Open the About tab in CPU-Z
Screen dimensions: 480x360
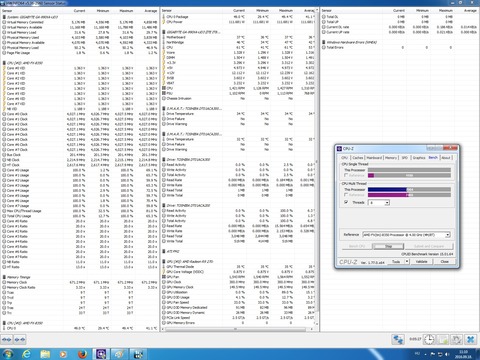(x=446, y=158)
